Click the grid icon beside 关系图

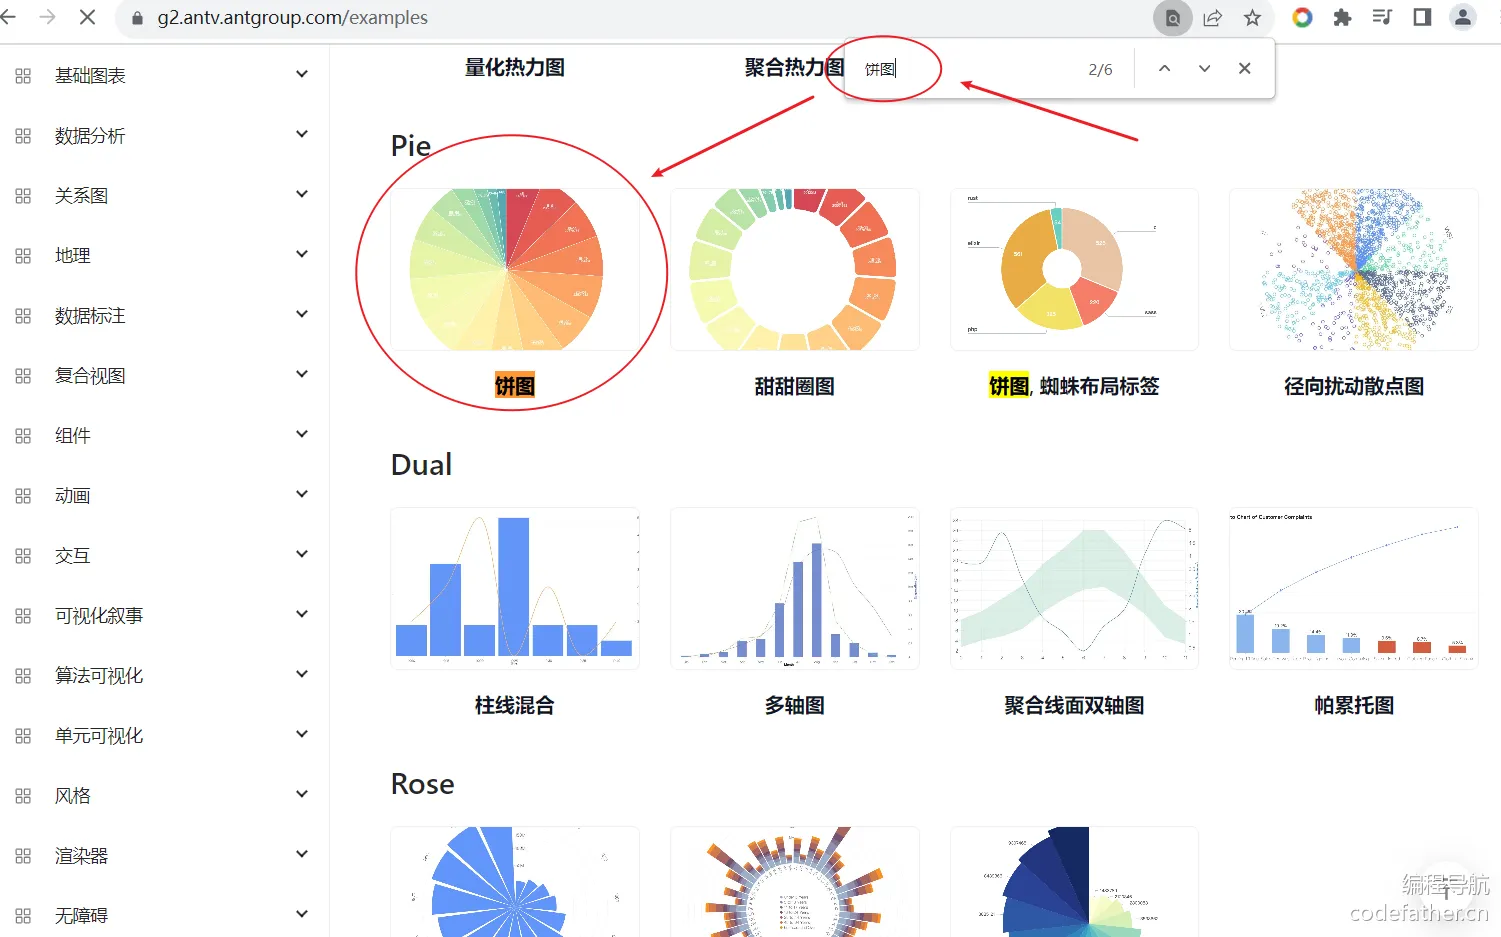23,196
